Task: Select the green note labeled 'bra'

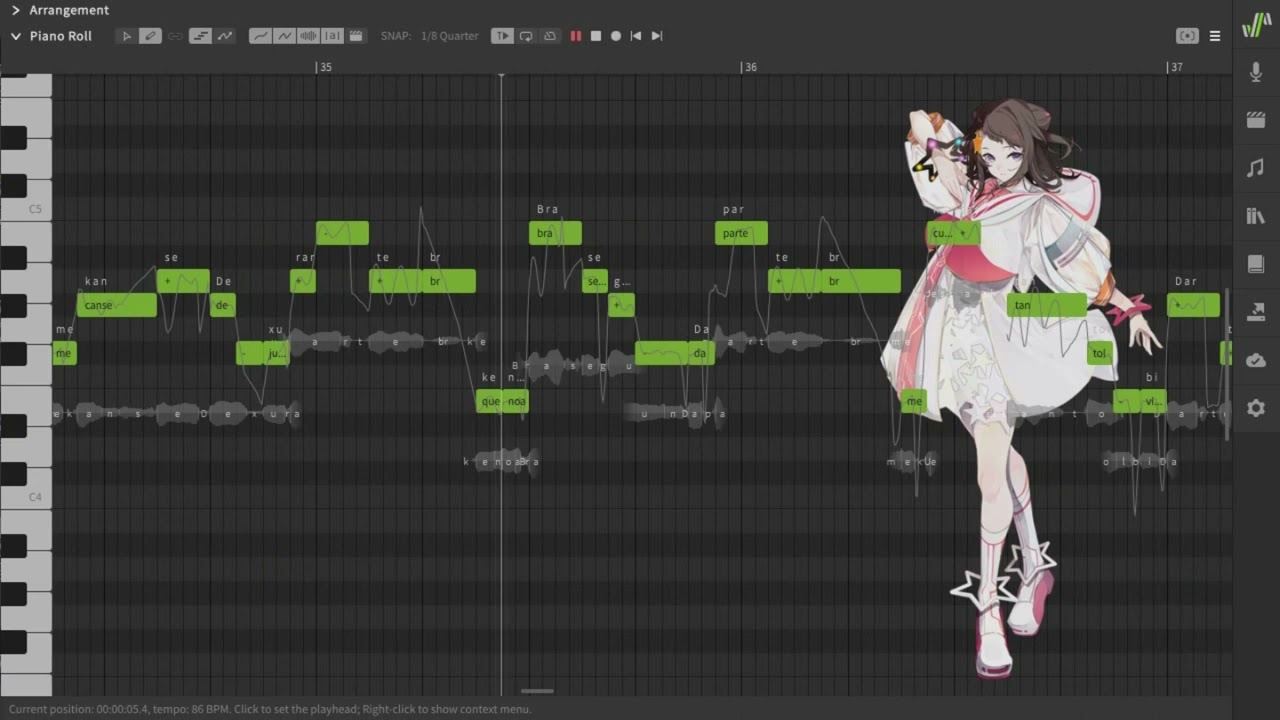Action: pos(555,233)
